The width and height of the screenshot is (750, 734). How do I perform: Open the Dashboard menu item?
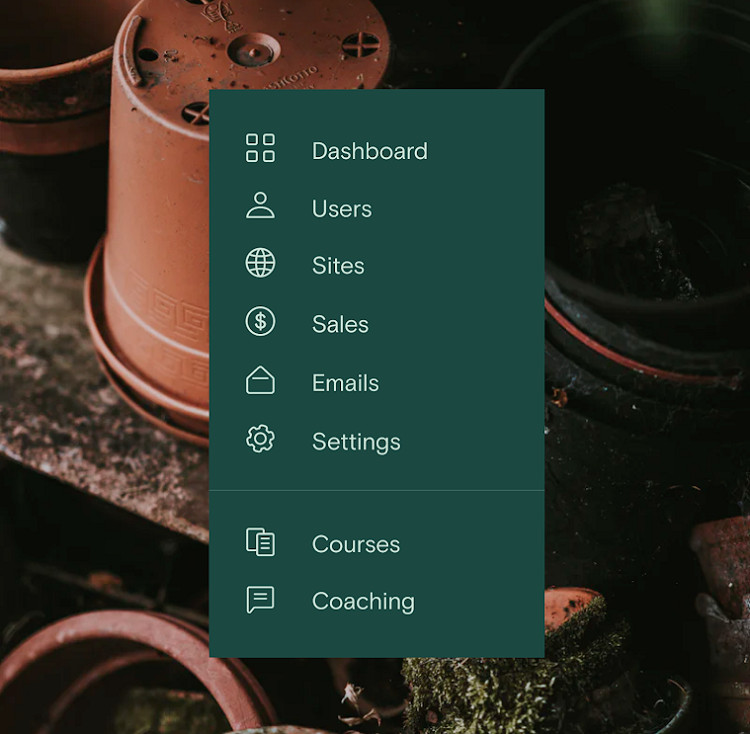[x=370, y=151]
